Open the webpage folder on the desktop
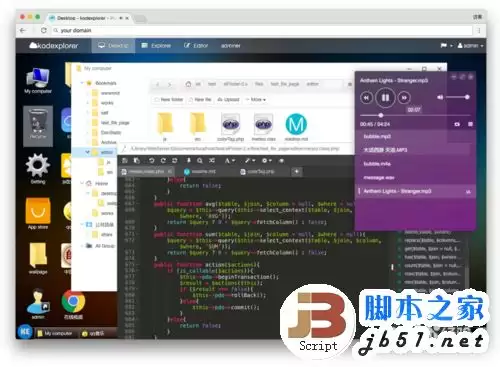This screenshot has width=500, height=367. pos(38,258)
